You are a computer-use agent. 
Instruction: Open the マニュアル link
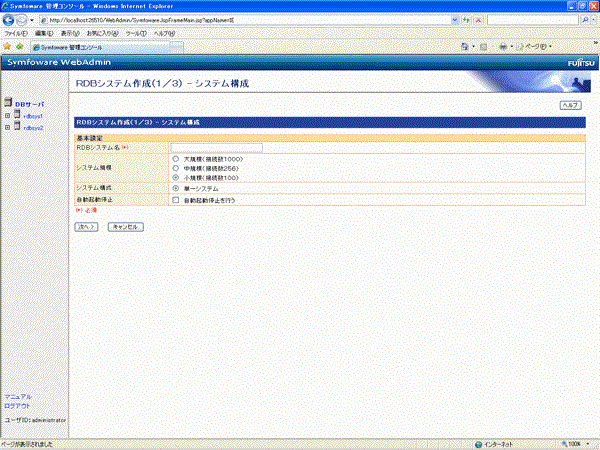tap(18, 397)
